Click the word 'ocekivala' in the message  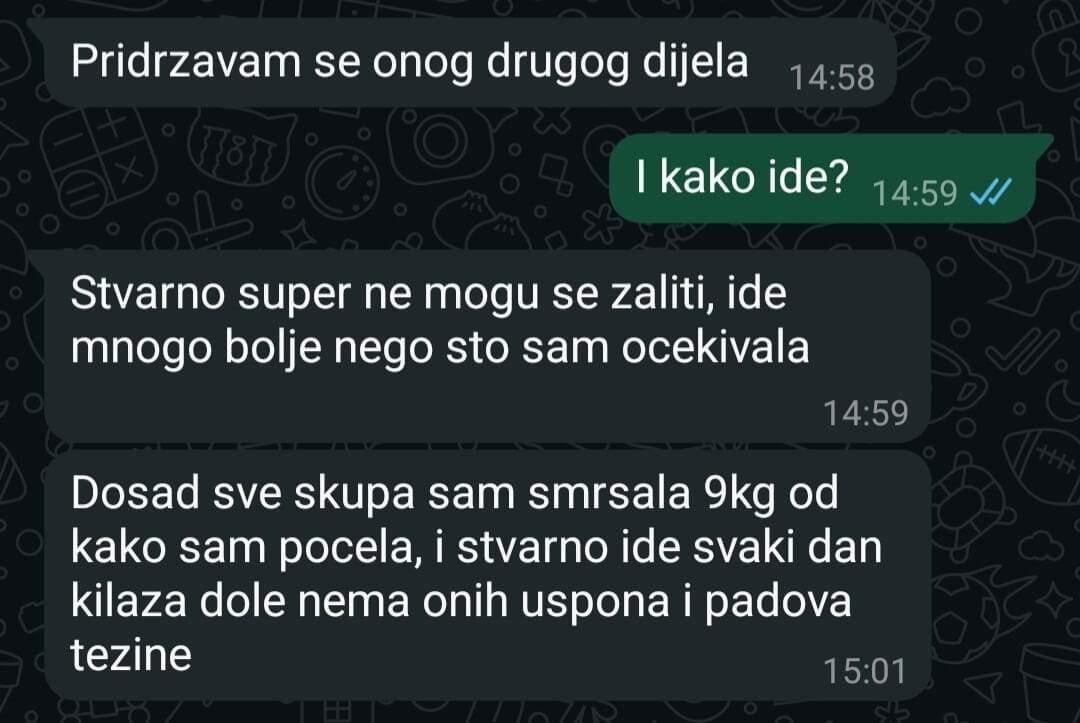pyautogui.click(x=716, y=348)
